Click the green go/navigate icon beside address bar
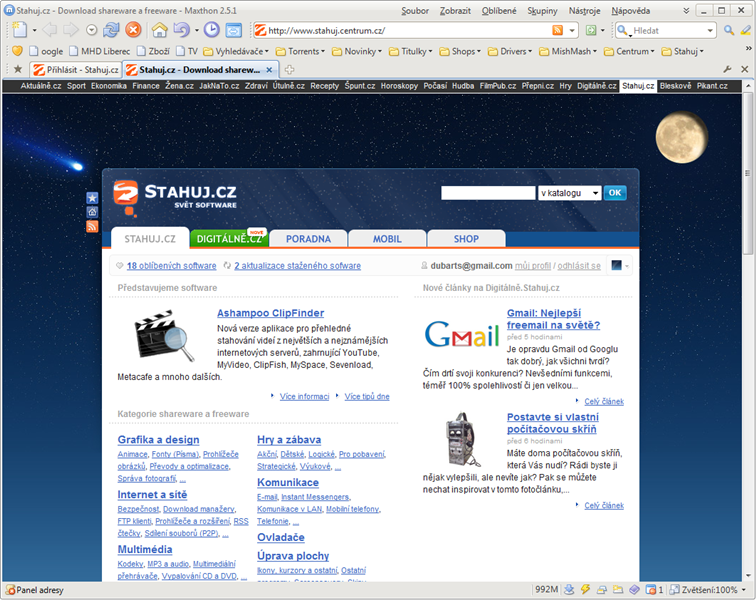 (x=591, y=30)
